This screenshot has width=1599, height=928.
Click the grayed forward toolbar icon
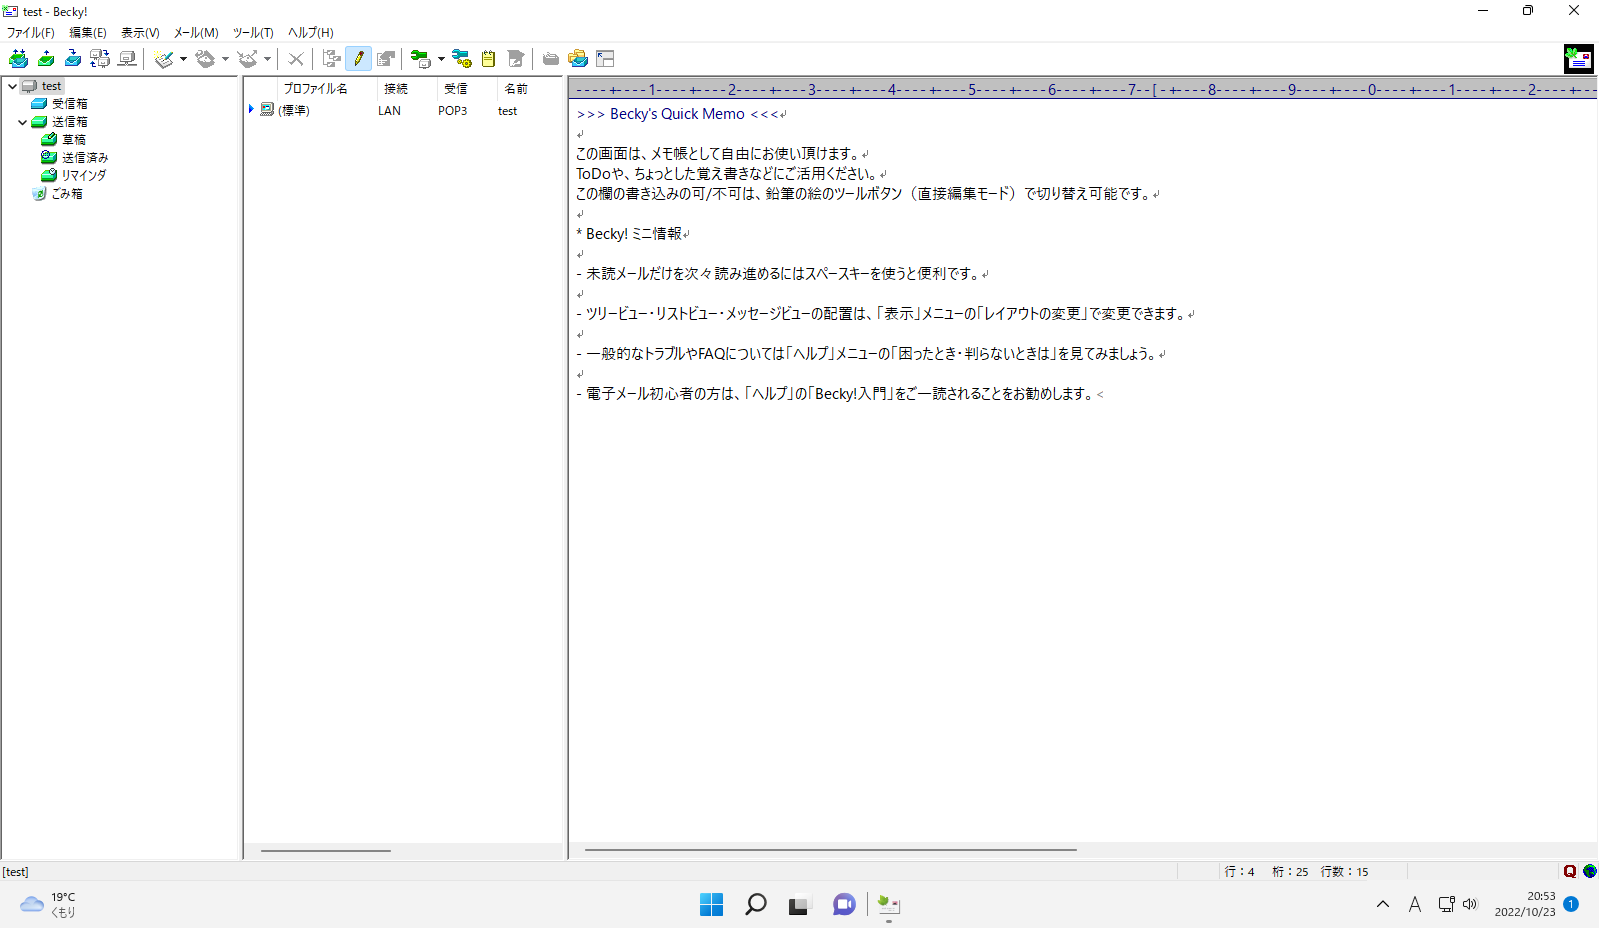pos(248,59)
